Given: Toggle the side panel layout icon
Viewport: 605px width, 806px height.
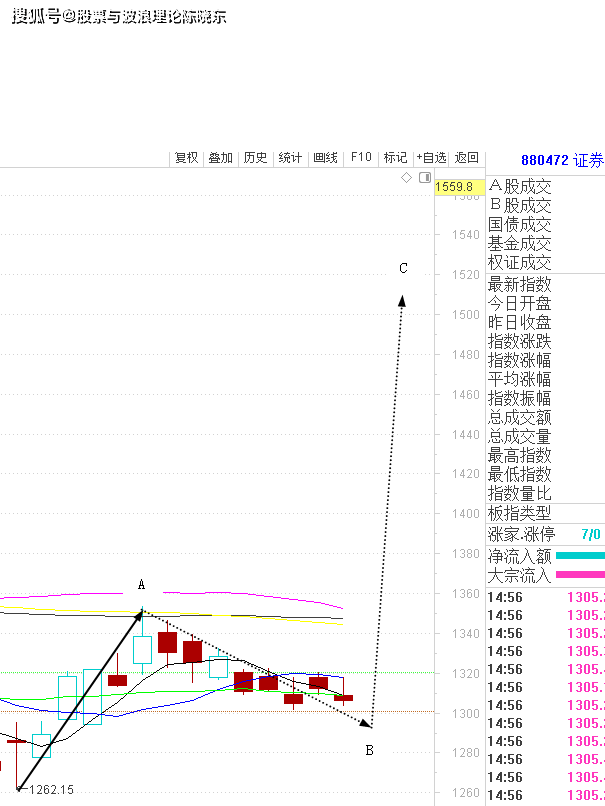Looking at the screenshot, I should coord(425,178).
